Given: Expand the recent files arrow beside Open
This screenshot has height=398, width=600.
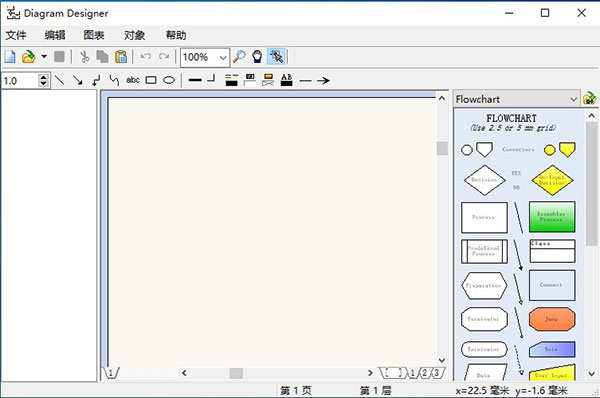Looking at the screenshot, I should coord(44,57).
